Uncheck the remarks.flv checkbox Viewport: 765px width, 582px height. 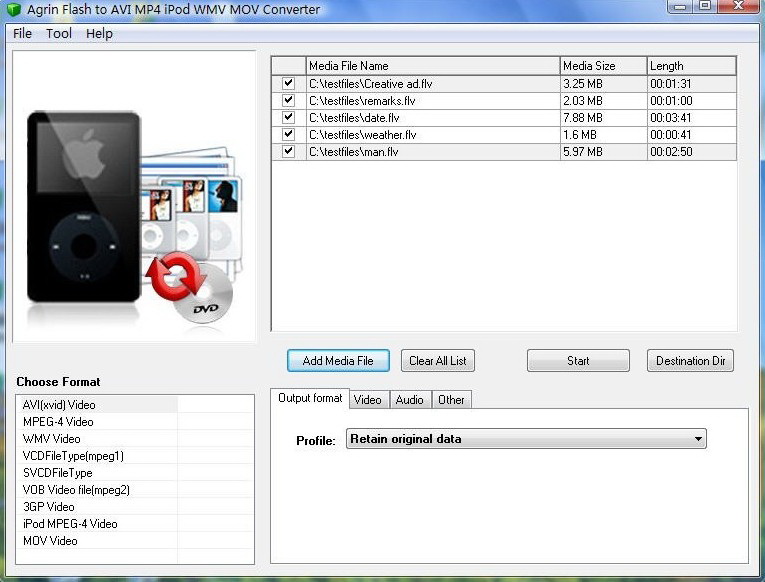[288, 100]
